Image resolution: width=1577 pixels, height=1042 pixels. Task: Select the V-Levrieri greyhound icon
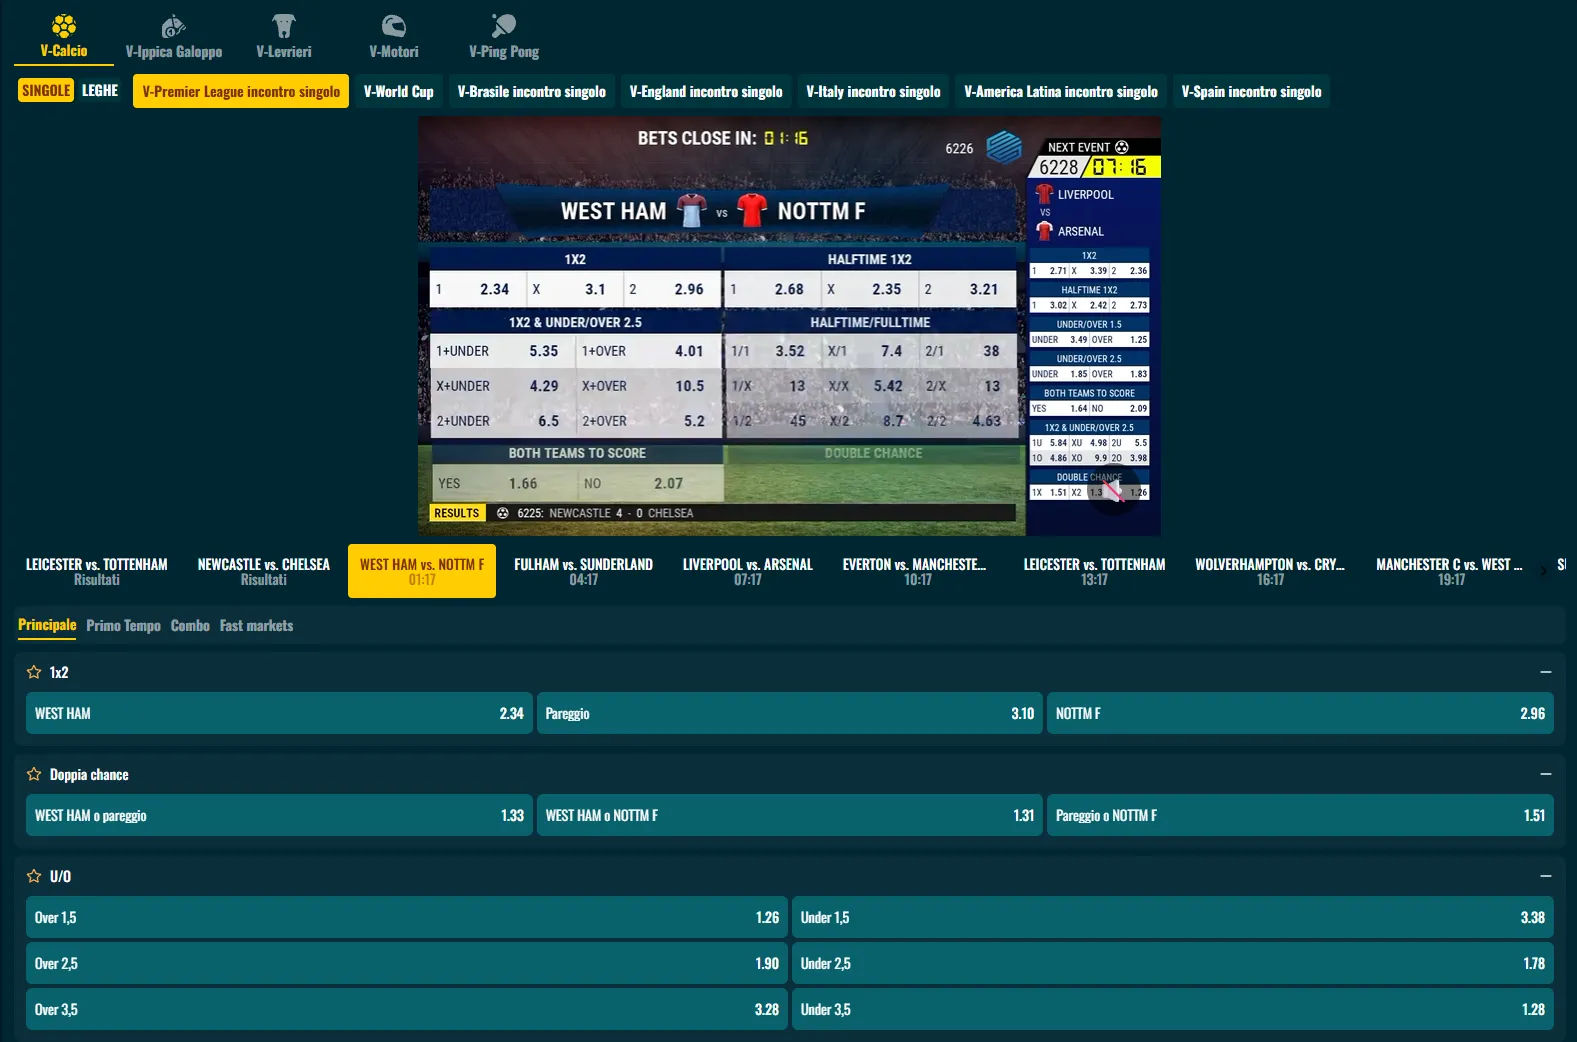[284, 26]
